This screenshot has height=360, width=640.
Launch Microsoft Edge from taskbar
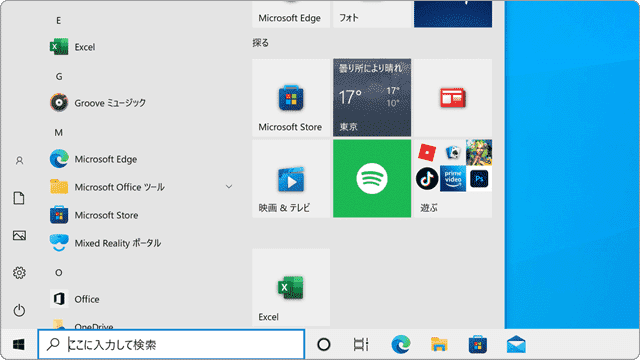point(401,344)
